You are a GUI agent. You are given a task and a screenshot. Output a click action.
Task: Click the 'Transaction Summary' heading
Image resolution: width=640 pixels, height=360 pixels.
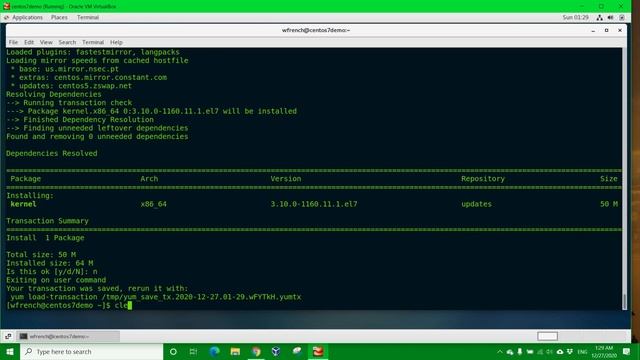pyautogui.click(x=47, y=221)
